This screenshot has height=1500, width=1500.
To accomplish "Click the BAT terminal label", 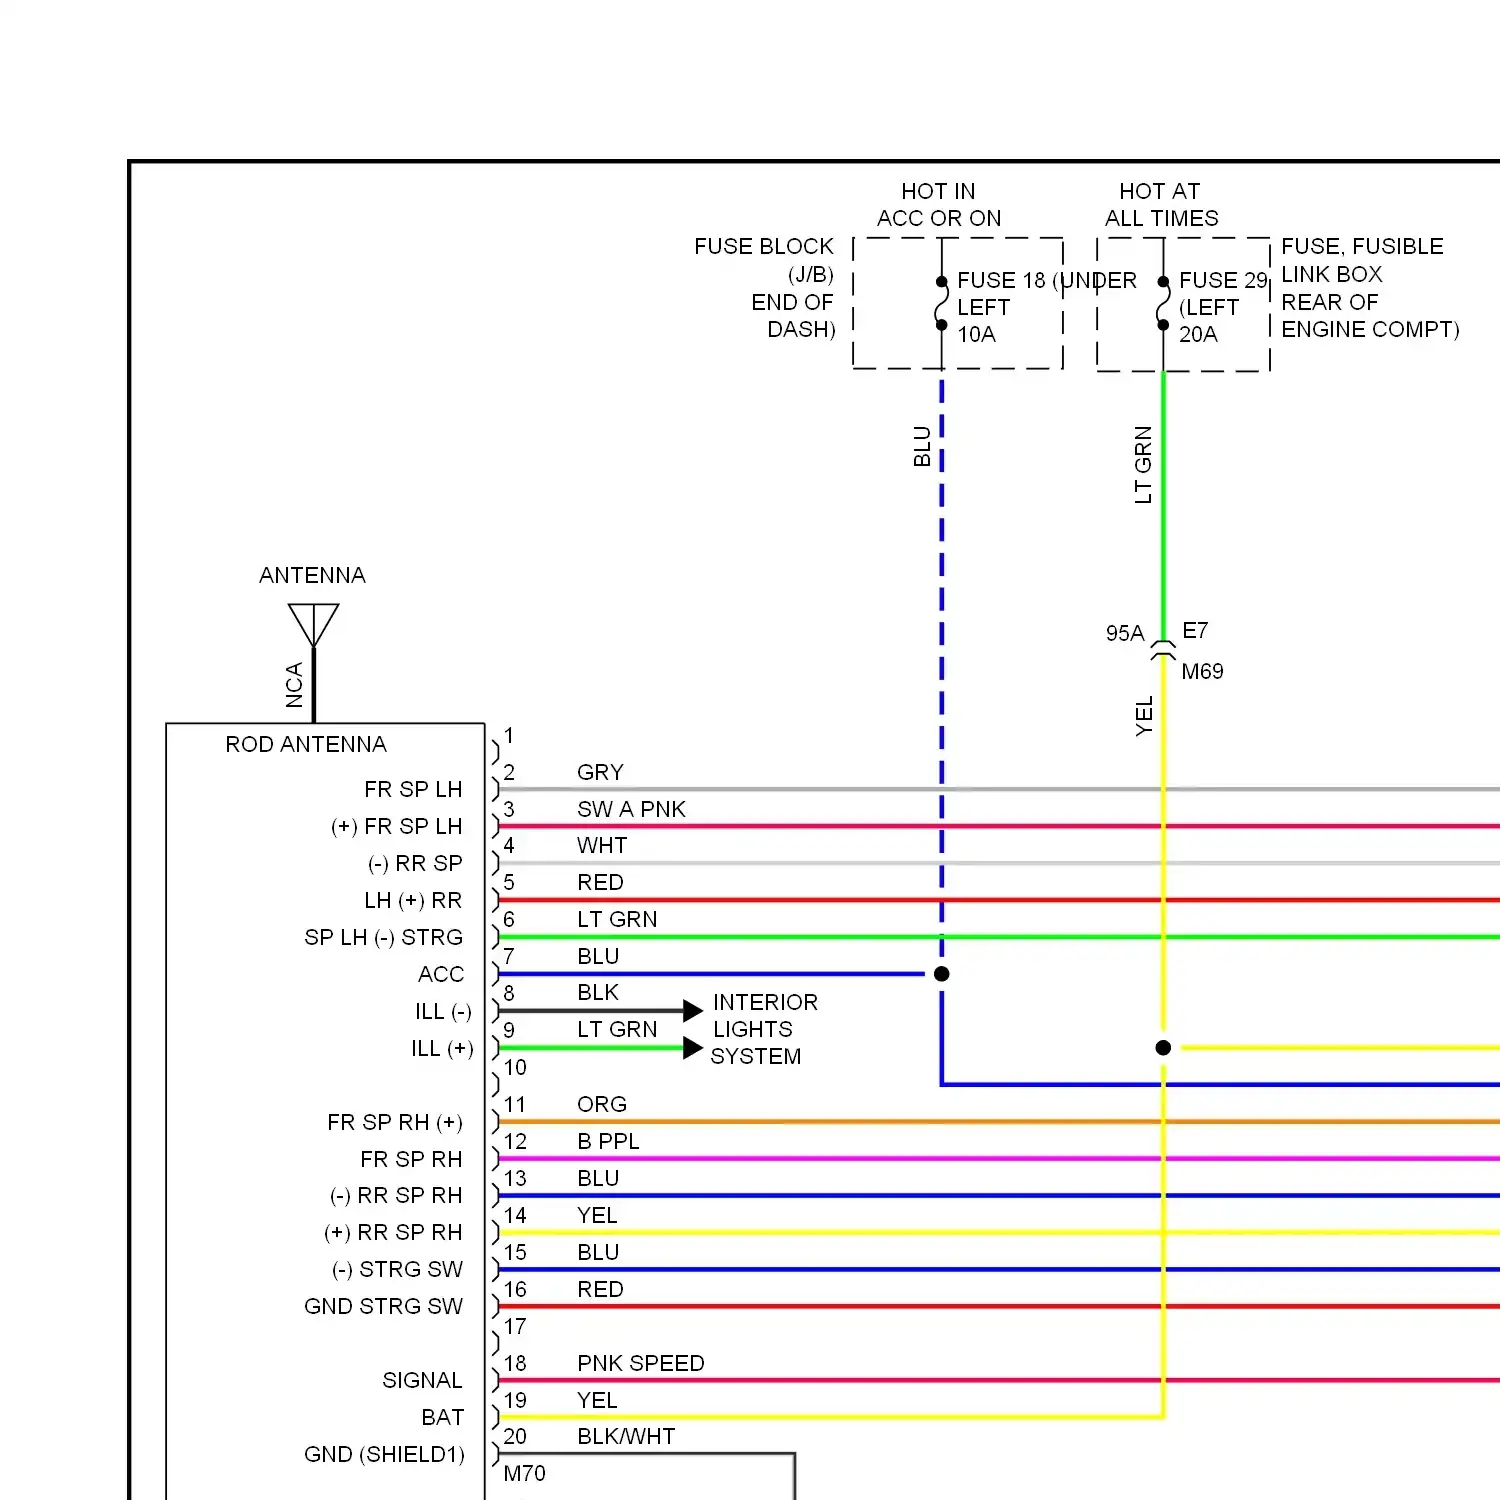I will (x=442, y=1417).
